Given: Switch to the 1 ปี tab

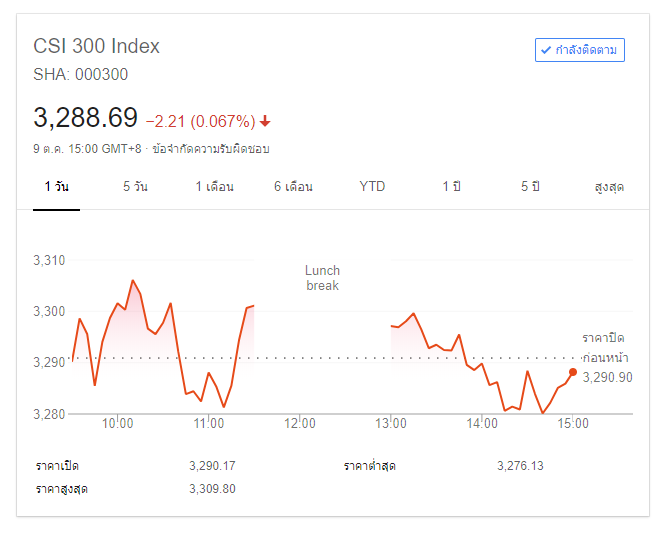Looking at the screenshot, I should 451,187.
